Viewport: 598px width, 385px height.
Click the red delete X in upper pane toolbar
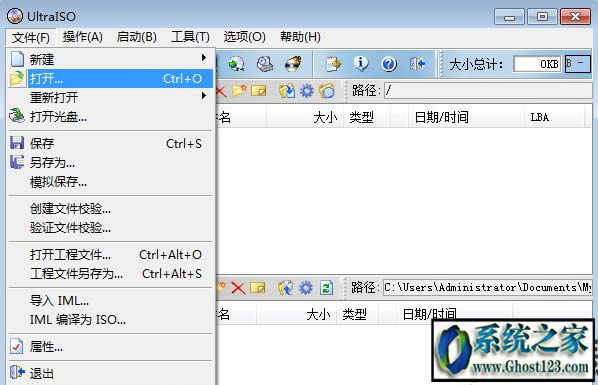tap(221, 91)
